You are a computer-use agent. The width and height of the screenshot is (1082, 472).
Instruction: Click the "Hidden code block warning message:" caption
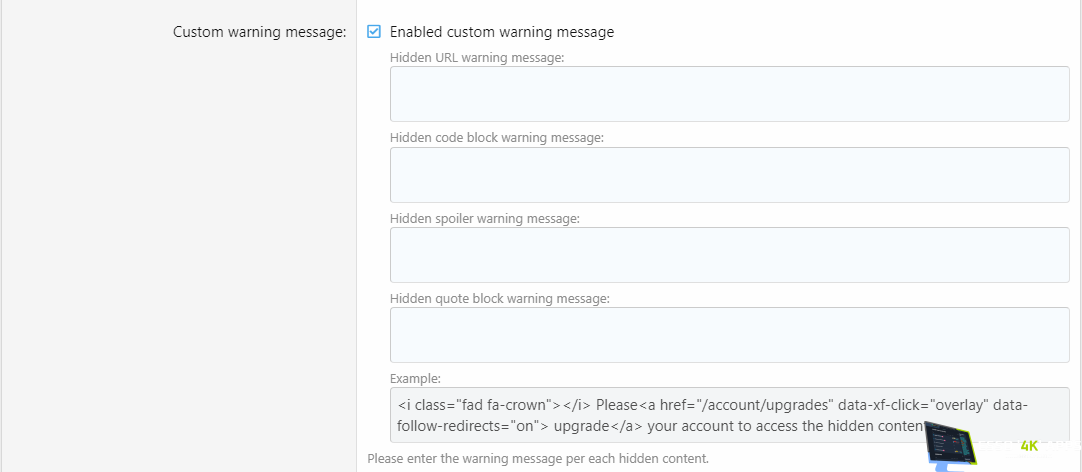(496, 137)
